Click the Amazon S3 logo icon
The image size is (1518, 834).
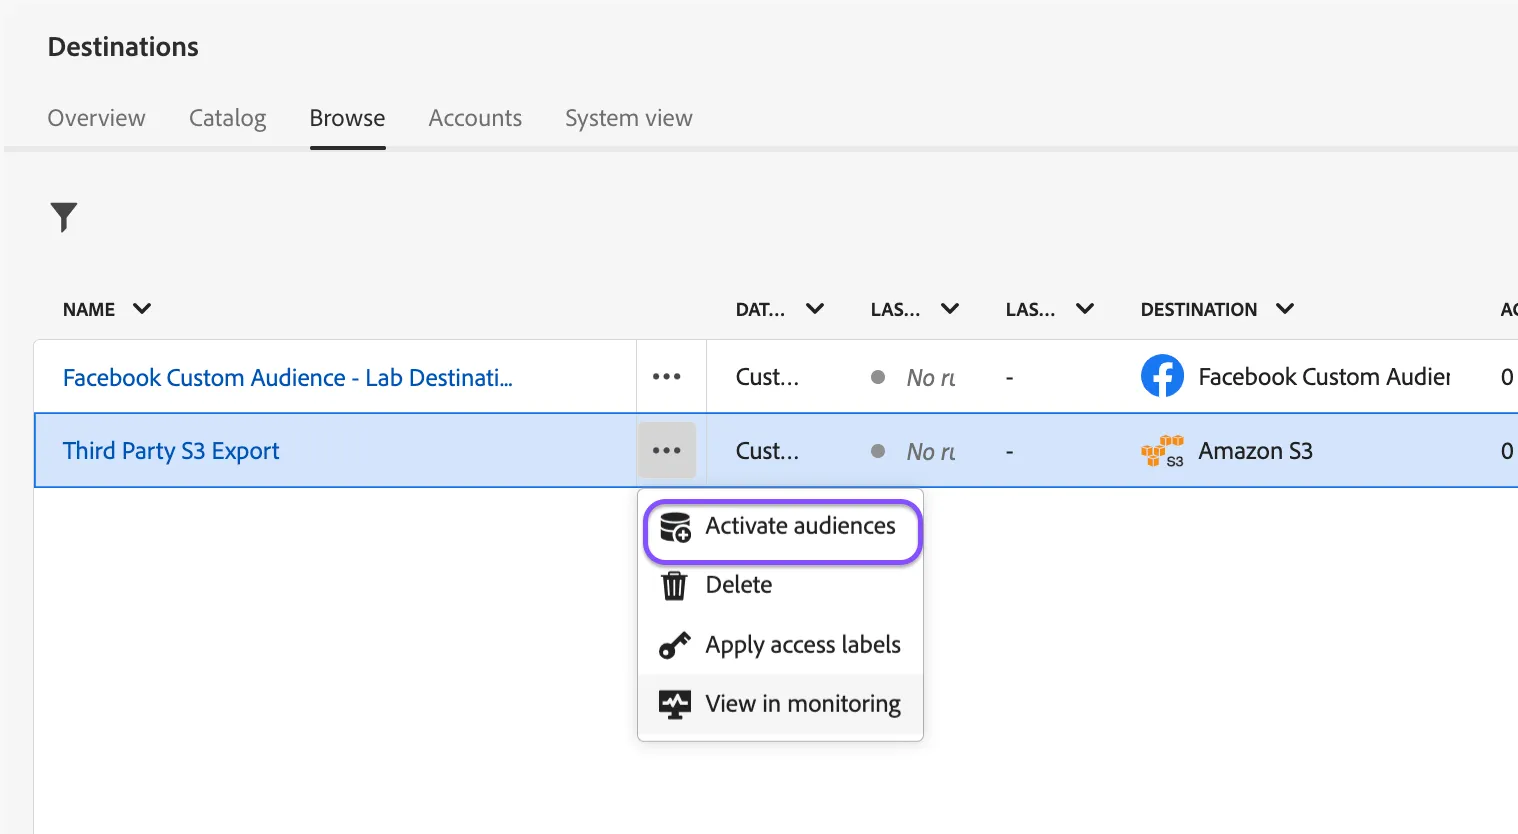click(x=1162, y=451)
